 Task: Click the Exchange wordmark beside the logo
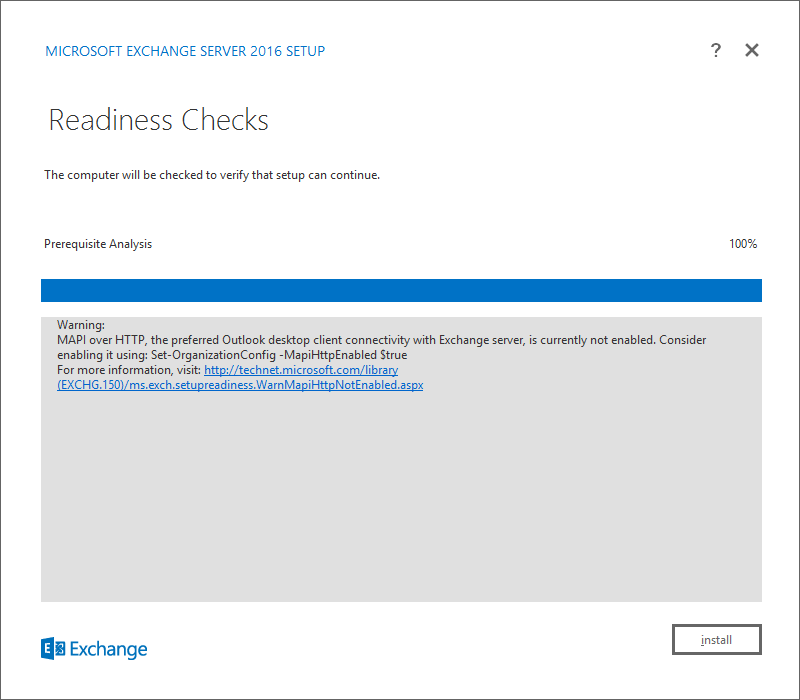coord(108,650)
